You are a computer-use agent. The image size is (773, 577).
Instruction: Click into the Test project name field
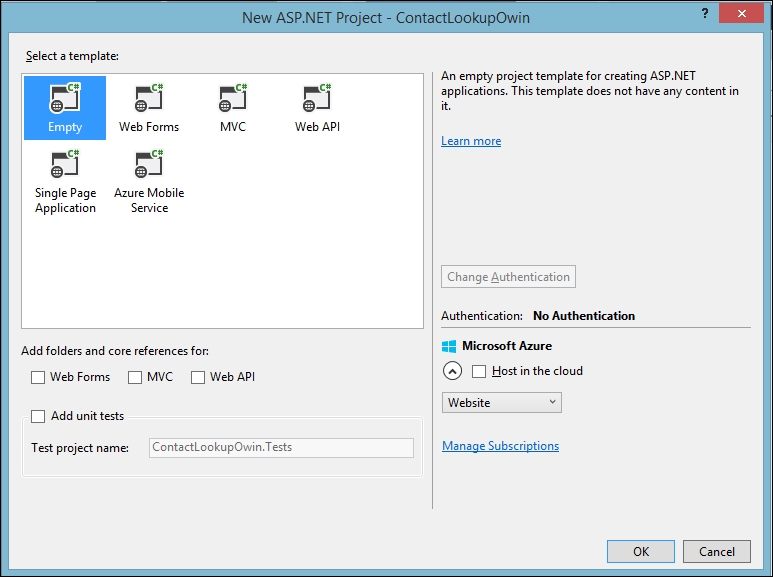pos(281,447)
